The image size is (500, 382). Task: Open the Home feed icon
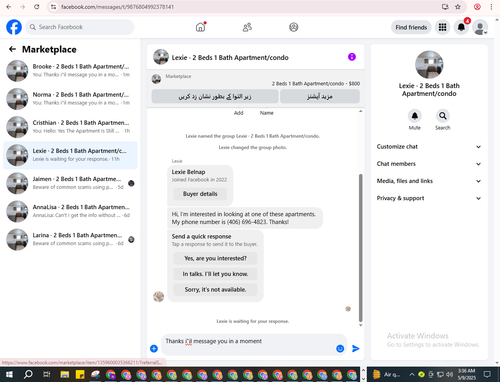pos(200,27)
